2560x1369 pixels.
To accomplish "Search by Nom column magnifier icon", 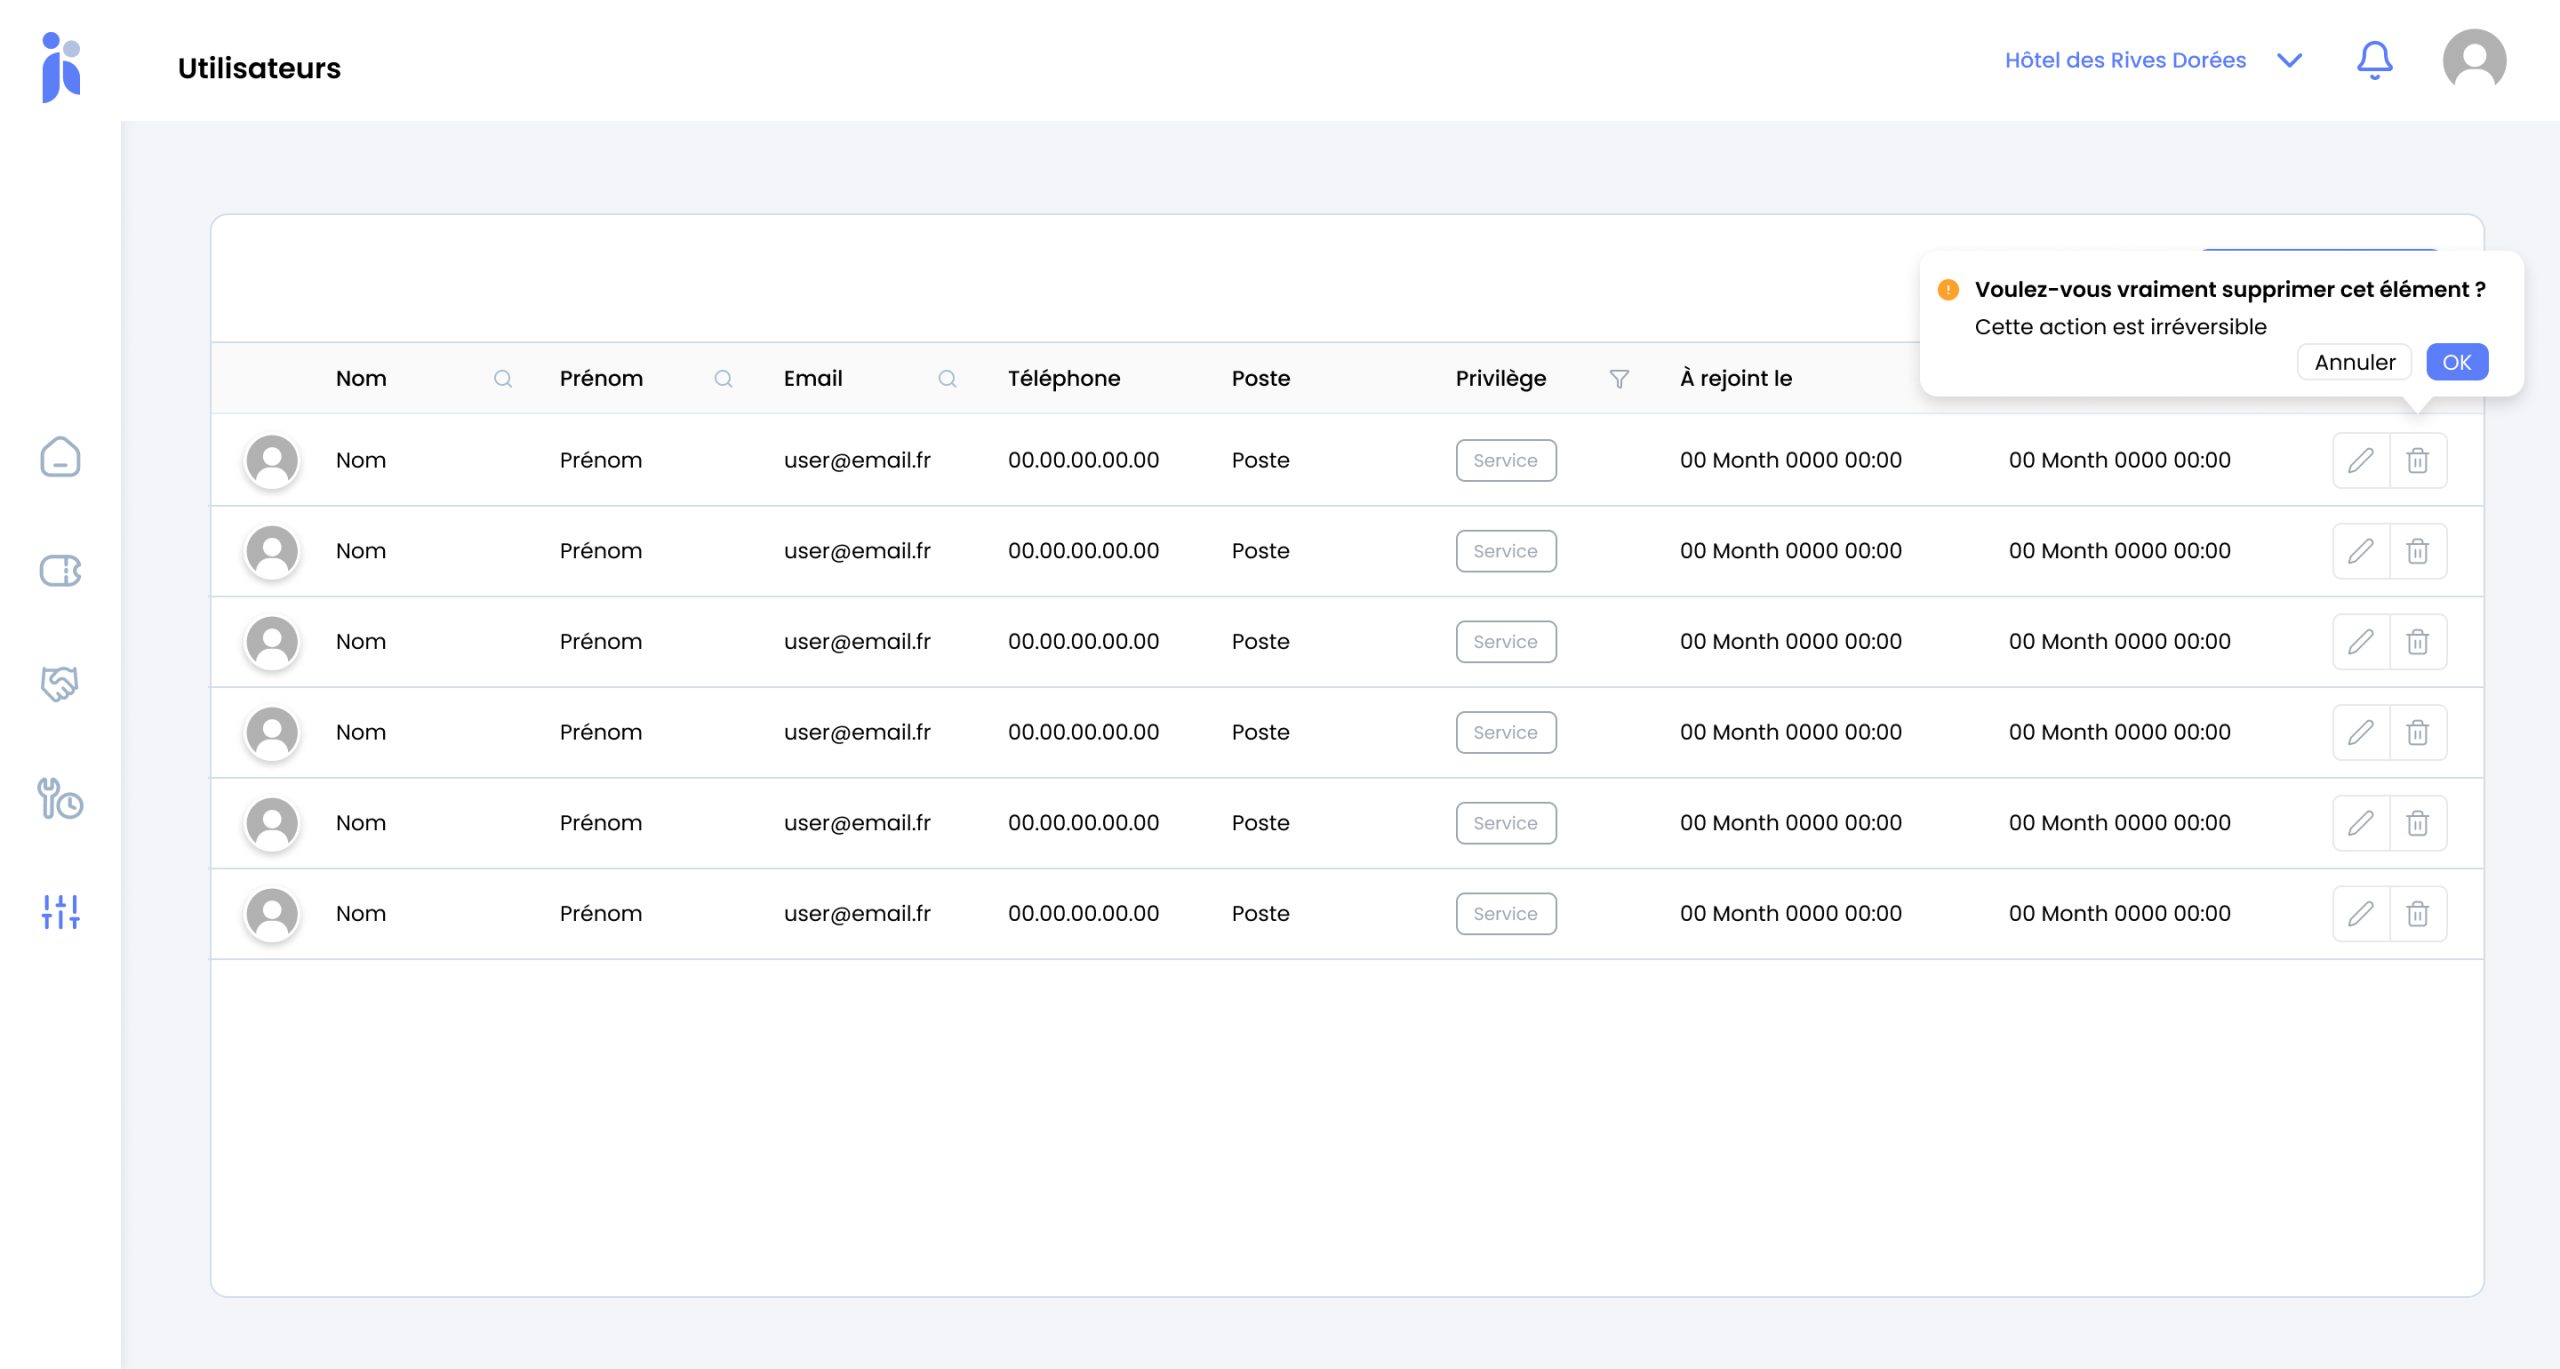I will 503,379.
